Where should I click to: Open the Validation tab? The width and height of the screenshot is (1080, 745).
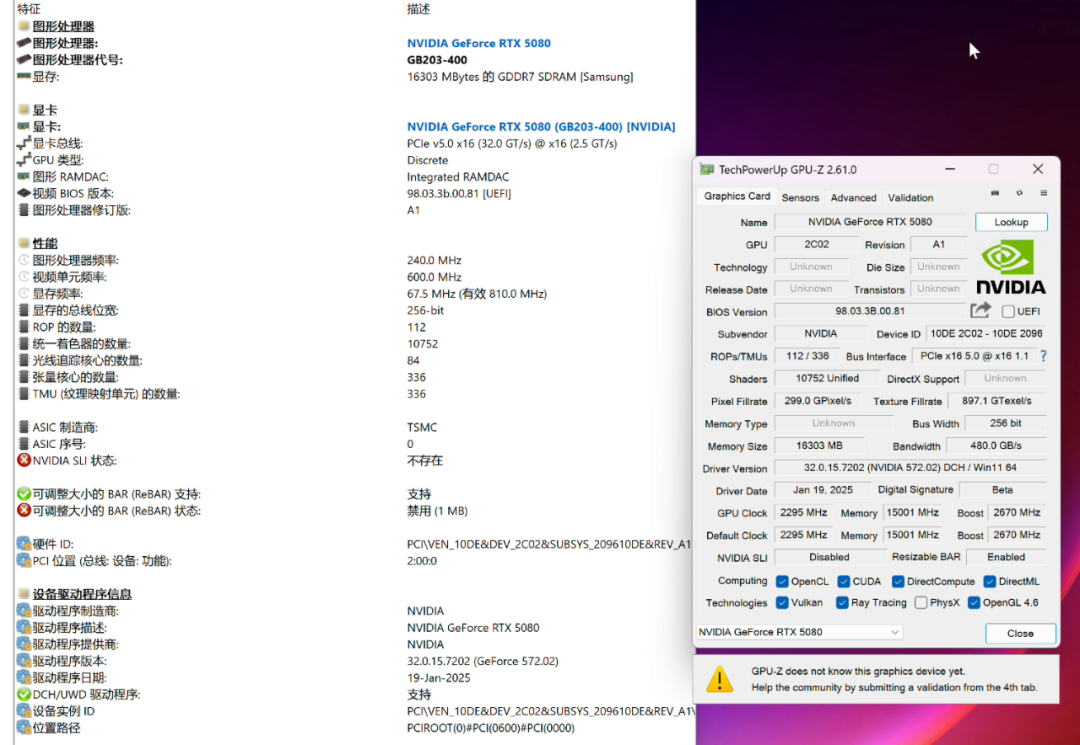pyautogui.click(x=911, y=198)
